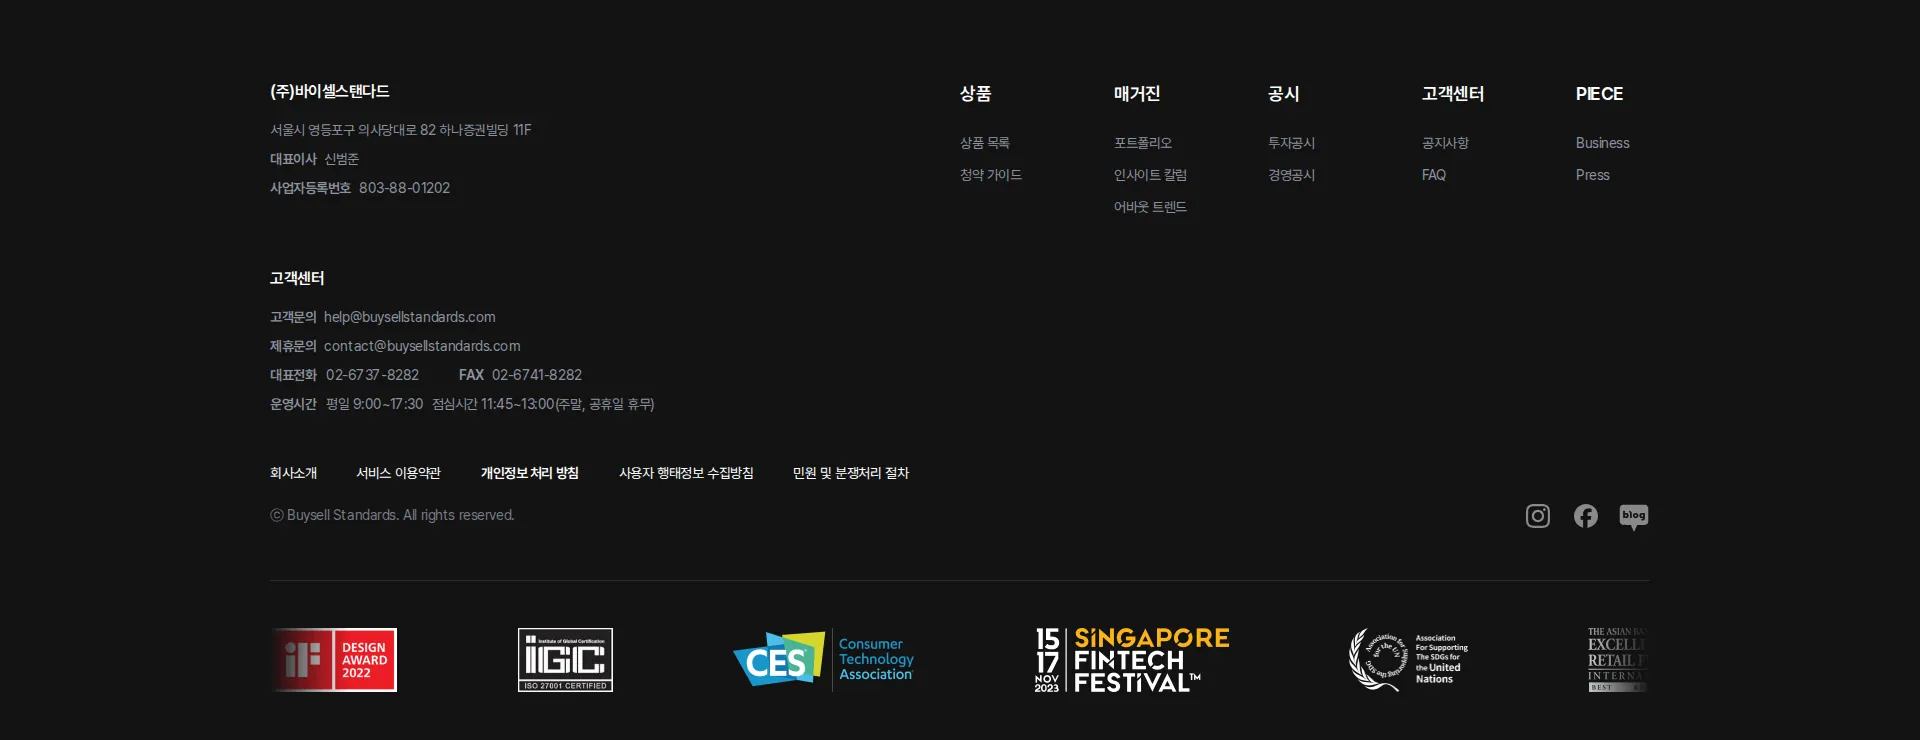Open the 청약 가이드 link
The width and height of the screenshot is (1920, 740).
point(990,175)
